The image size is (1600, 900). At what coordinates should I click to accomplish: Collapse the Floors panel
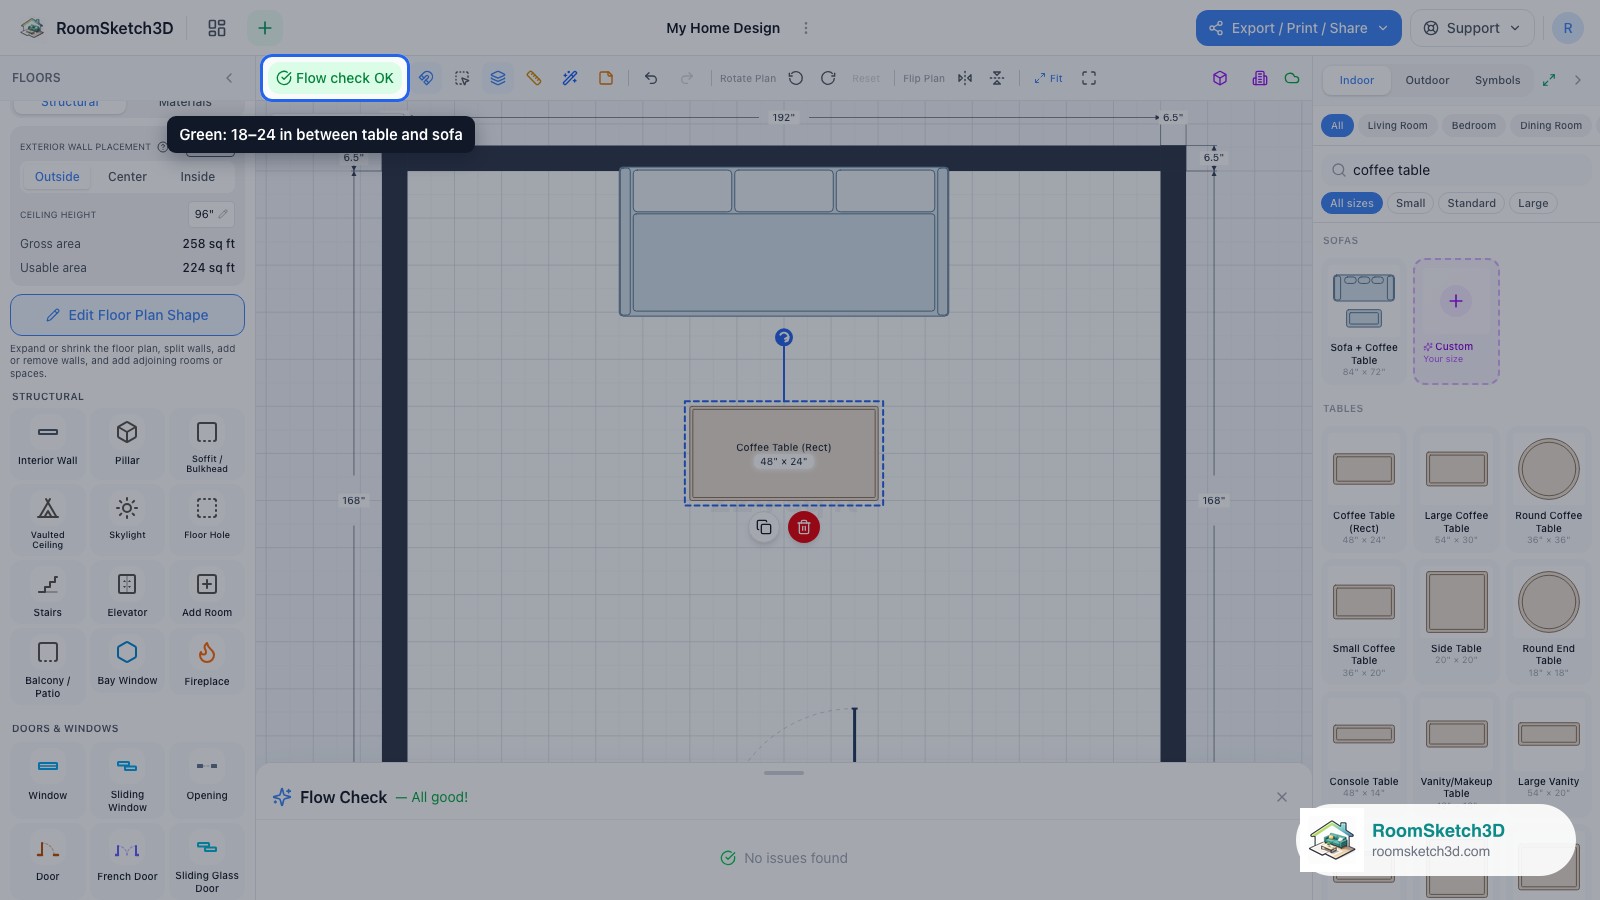pos(229,78)
